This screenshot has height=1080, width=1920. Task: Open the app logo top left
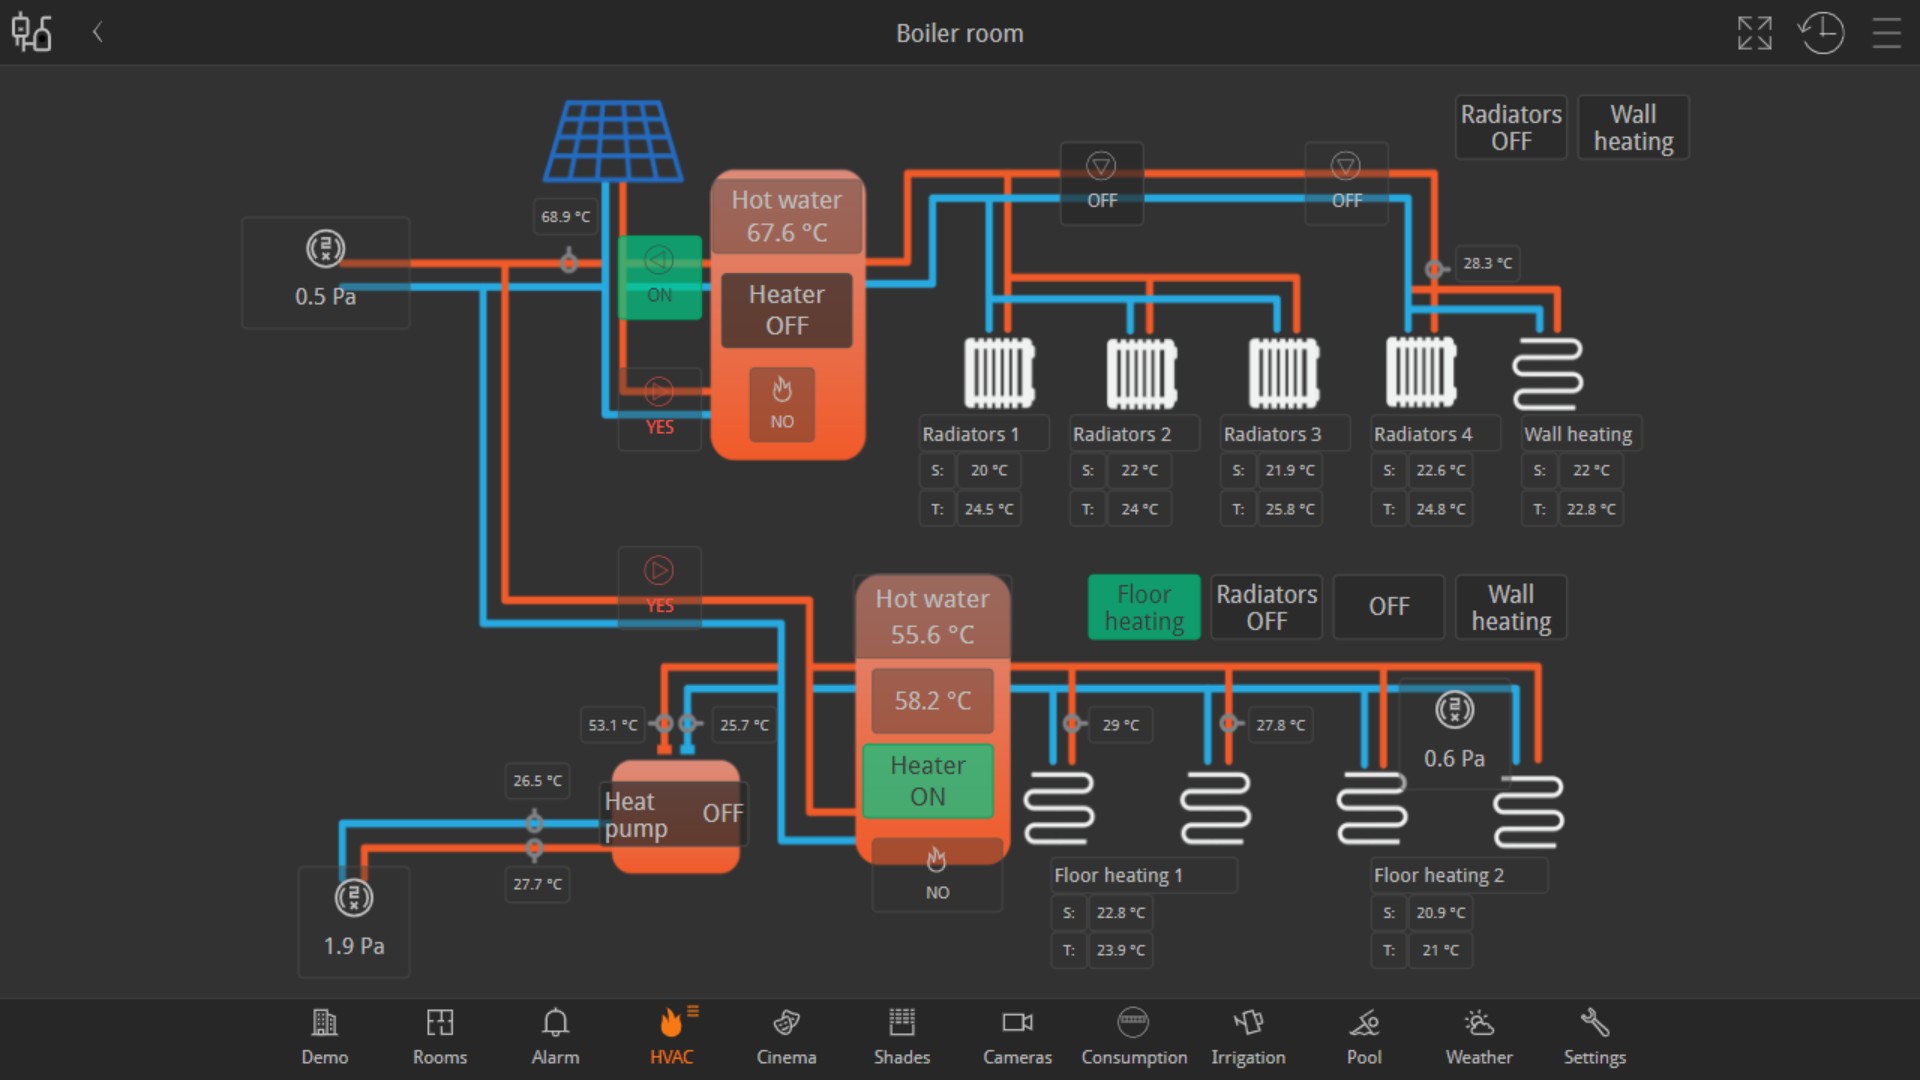(x=31, y=33)
